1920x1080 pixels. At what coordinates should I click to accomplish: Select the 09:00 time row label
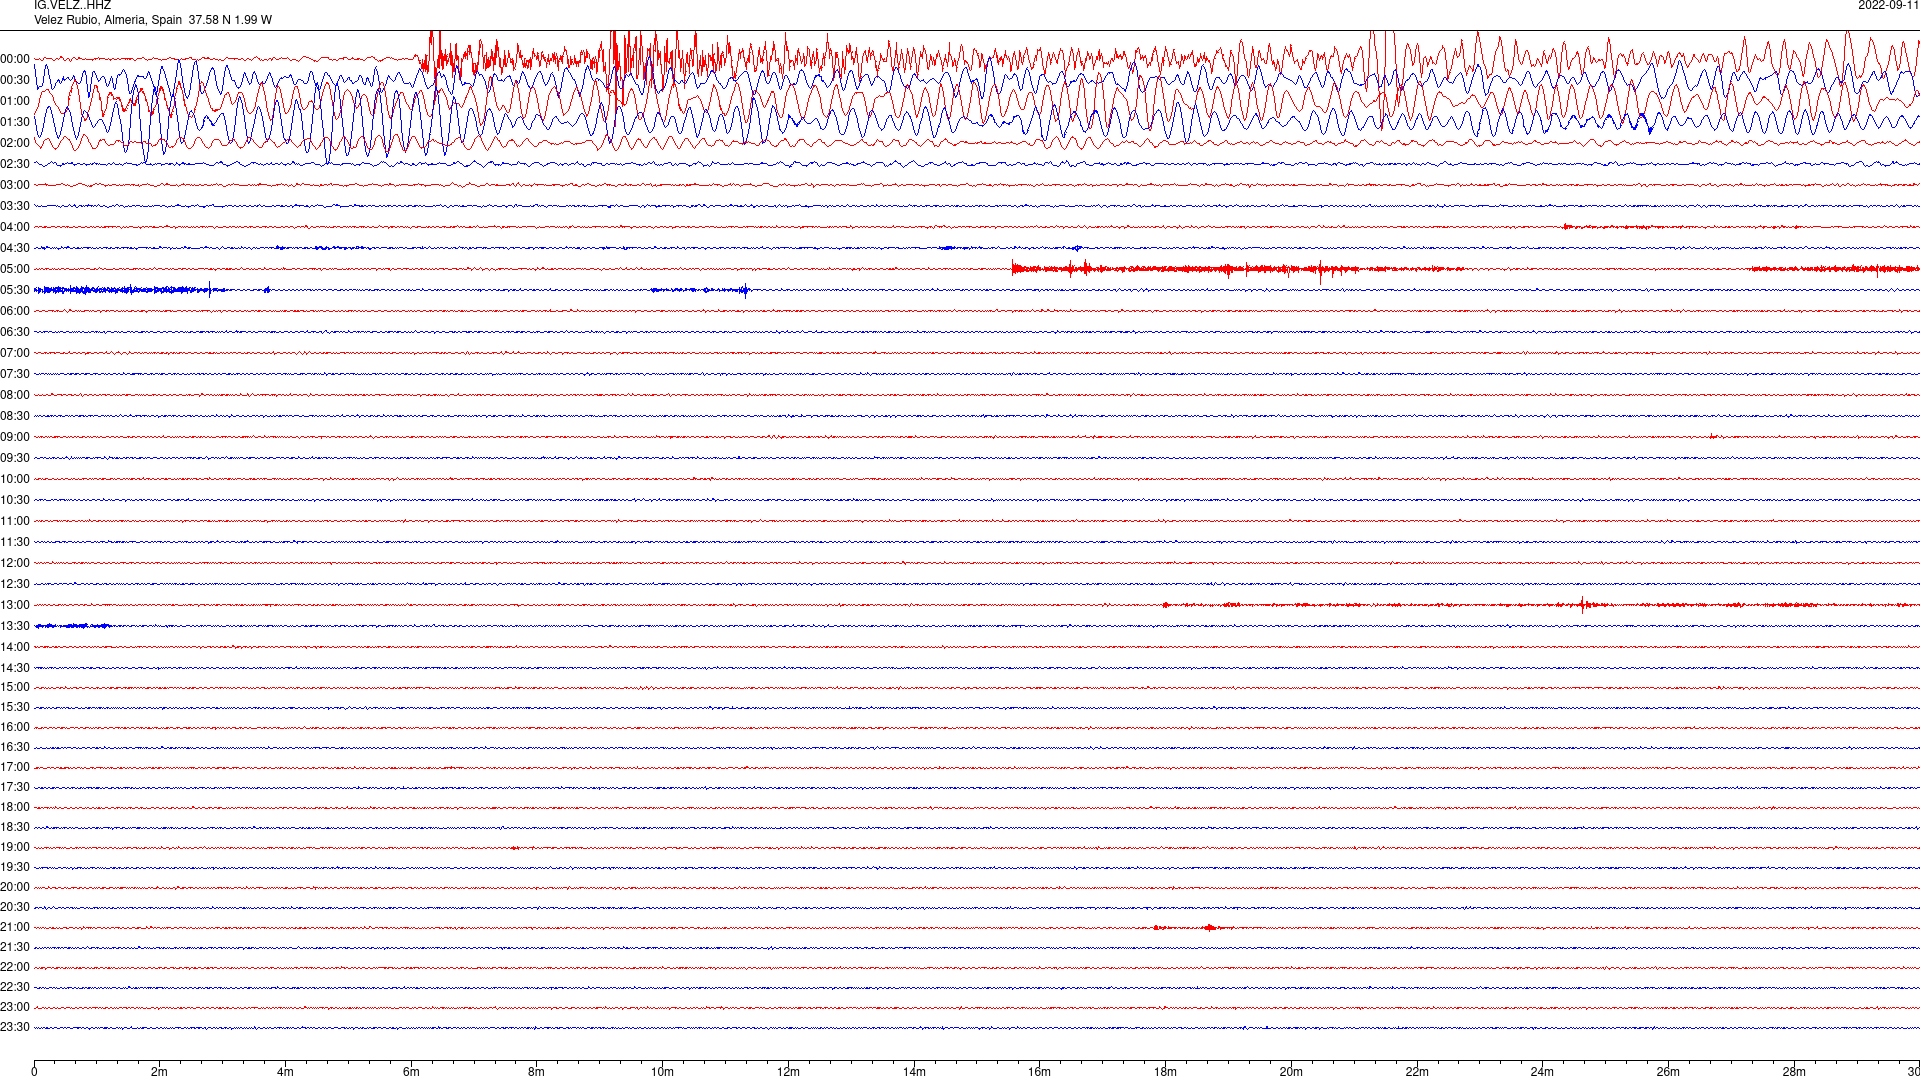point(15,437)
